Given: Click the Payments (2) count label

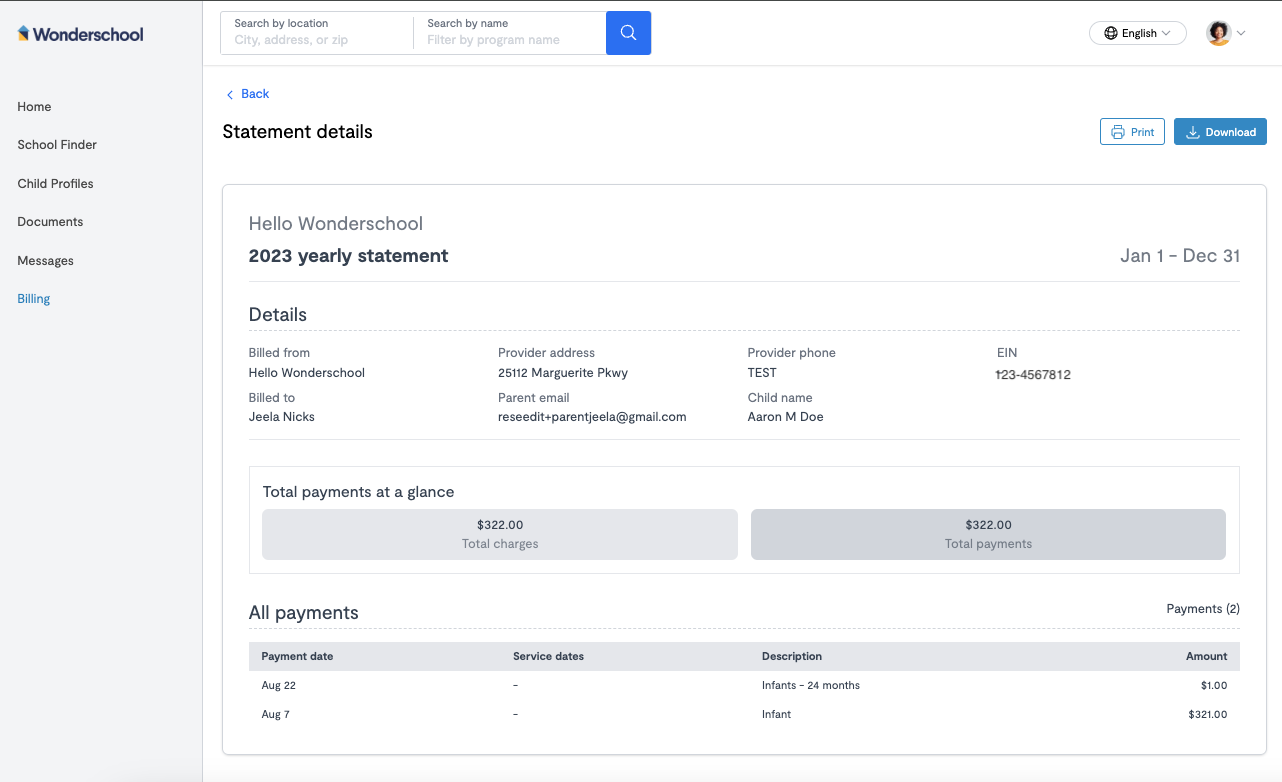Looking at the screenshot, I should 1203,608.
